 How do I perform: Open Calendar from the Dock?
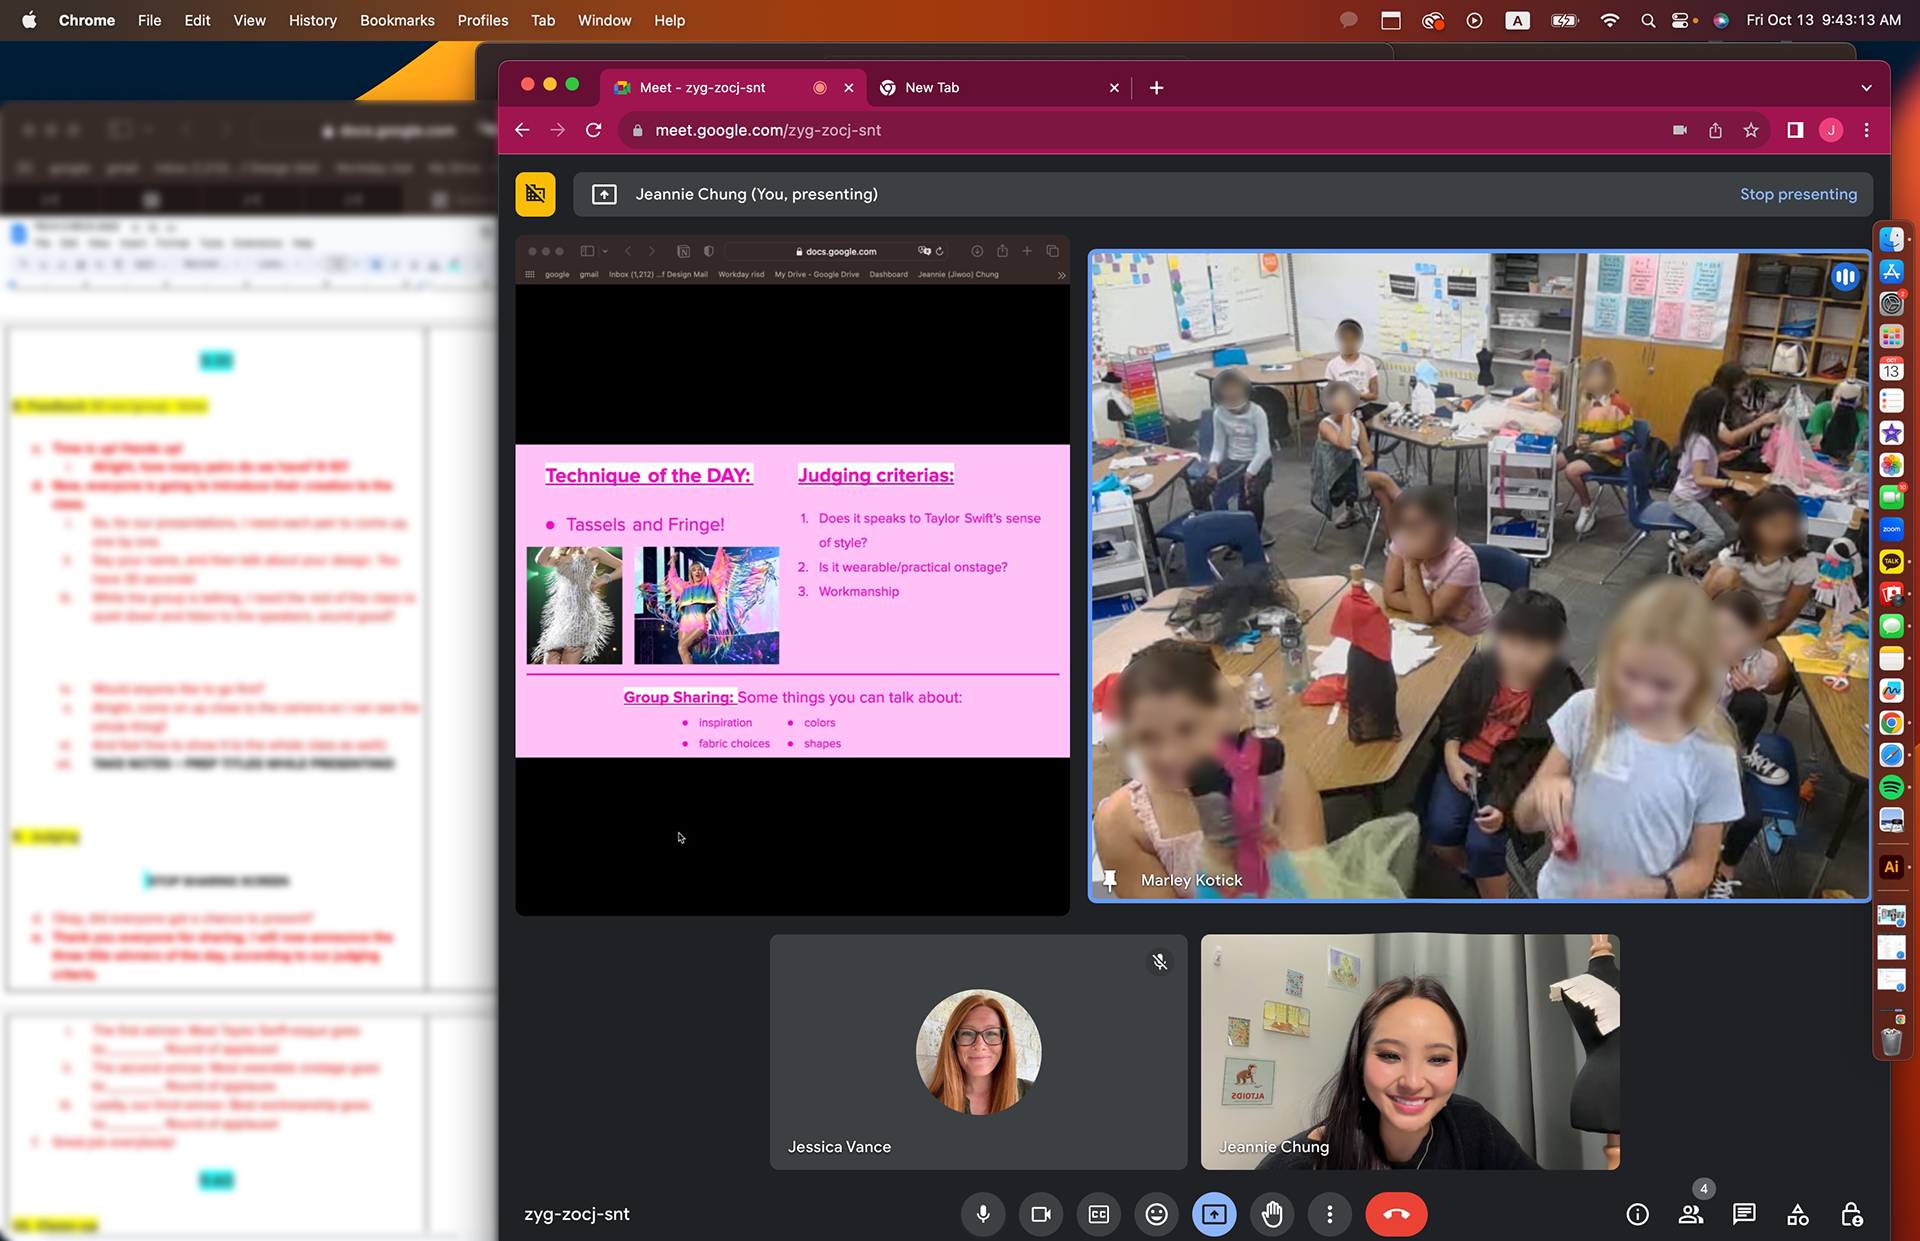point(1891,368)
